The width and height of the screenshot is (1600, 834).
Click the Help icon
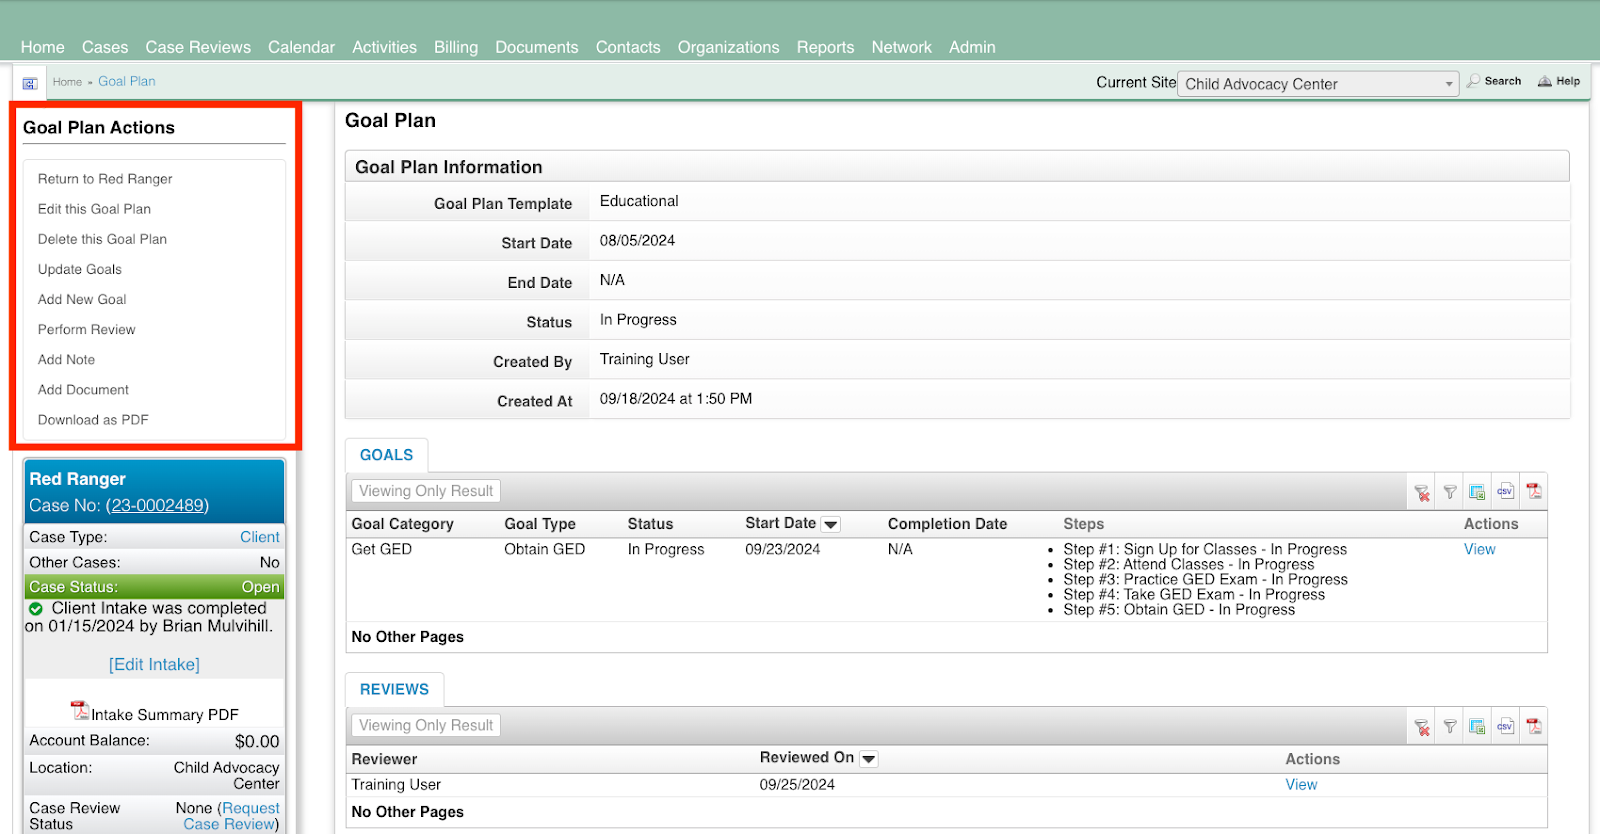point(1545,81)
